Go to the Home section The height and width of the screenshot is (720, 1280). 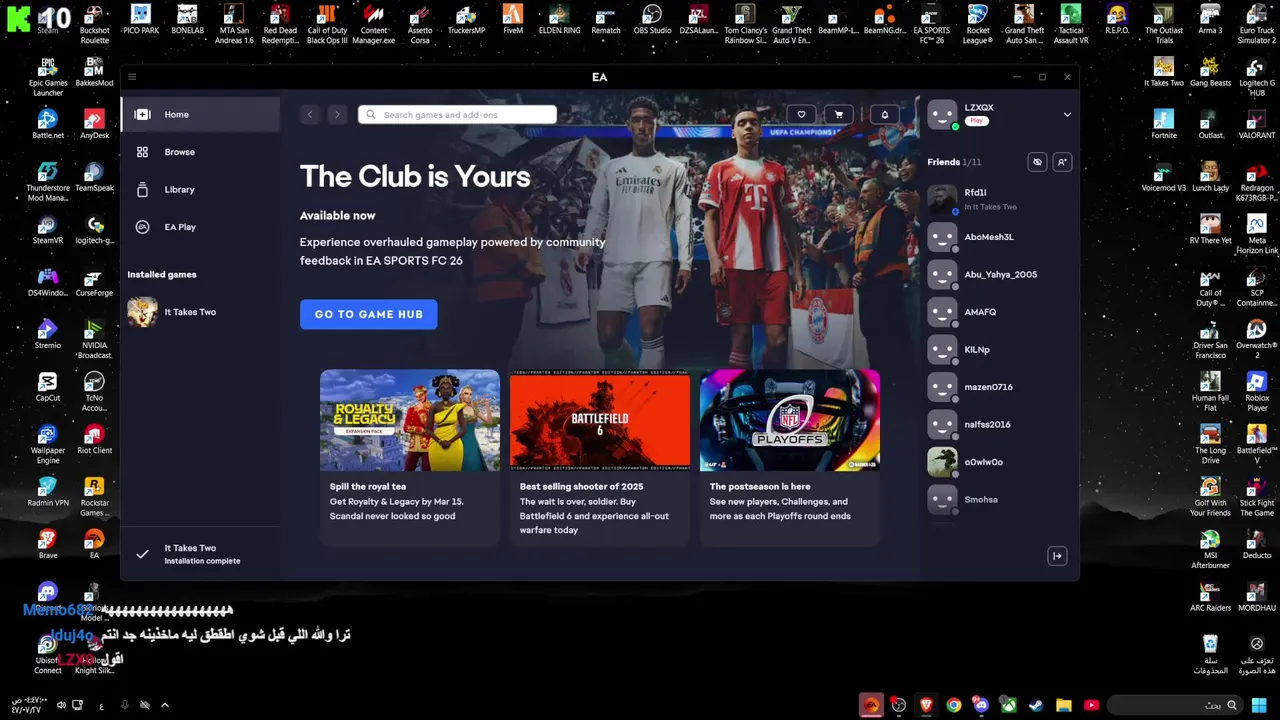click(200, 114)
